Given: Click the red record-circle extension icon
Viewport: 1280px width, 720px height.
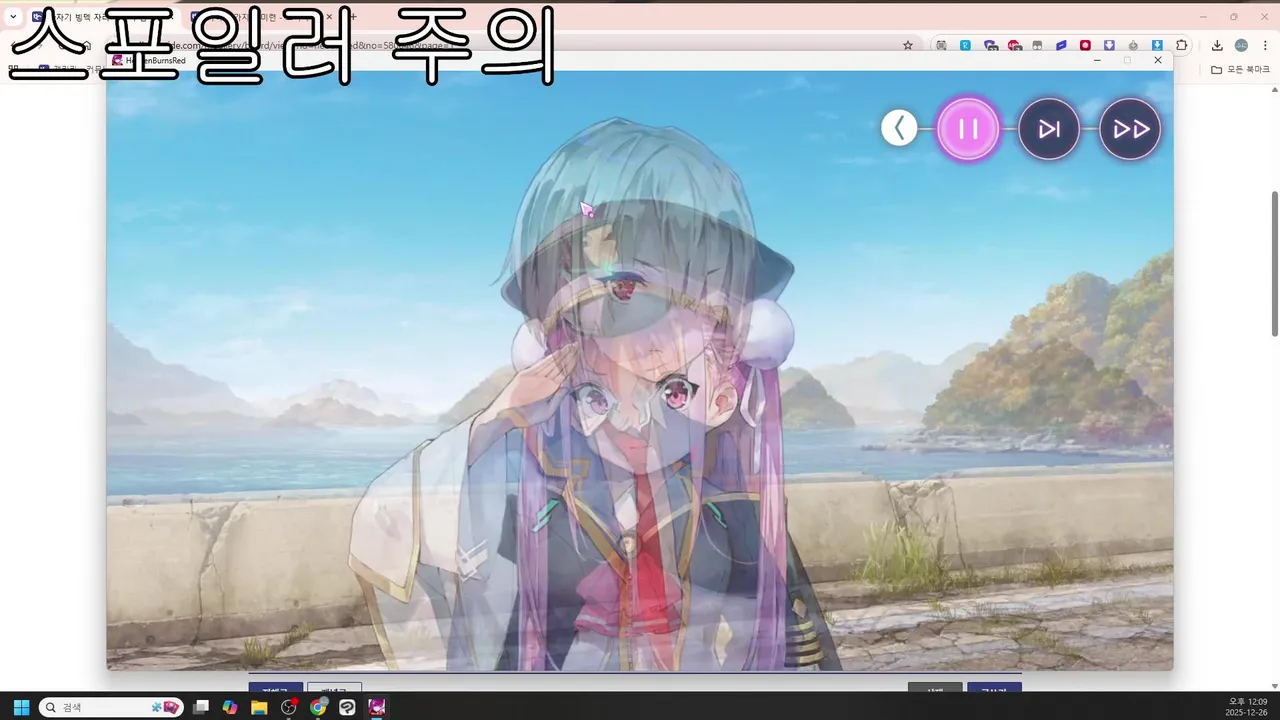Looking at the screenshot, I should (x=1085, y=45).
